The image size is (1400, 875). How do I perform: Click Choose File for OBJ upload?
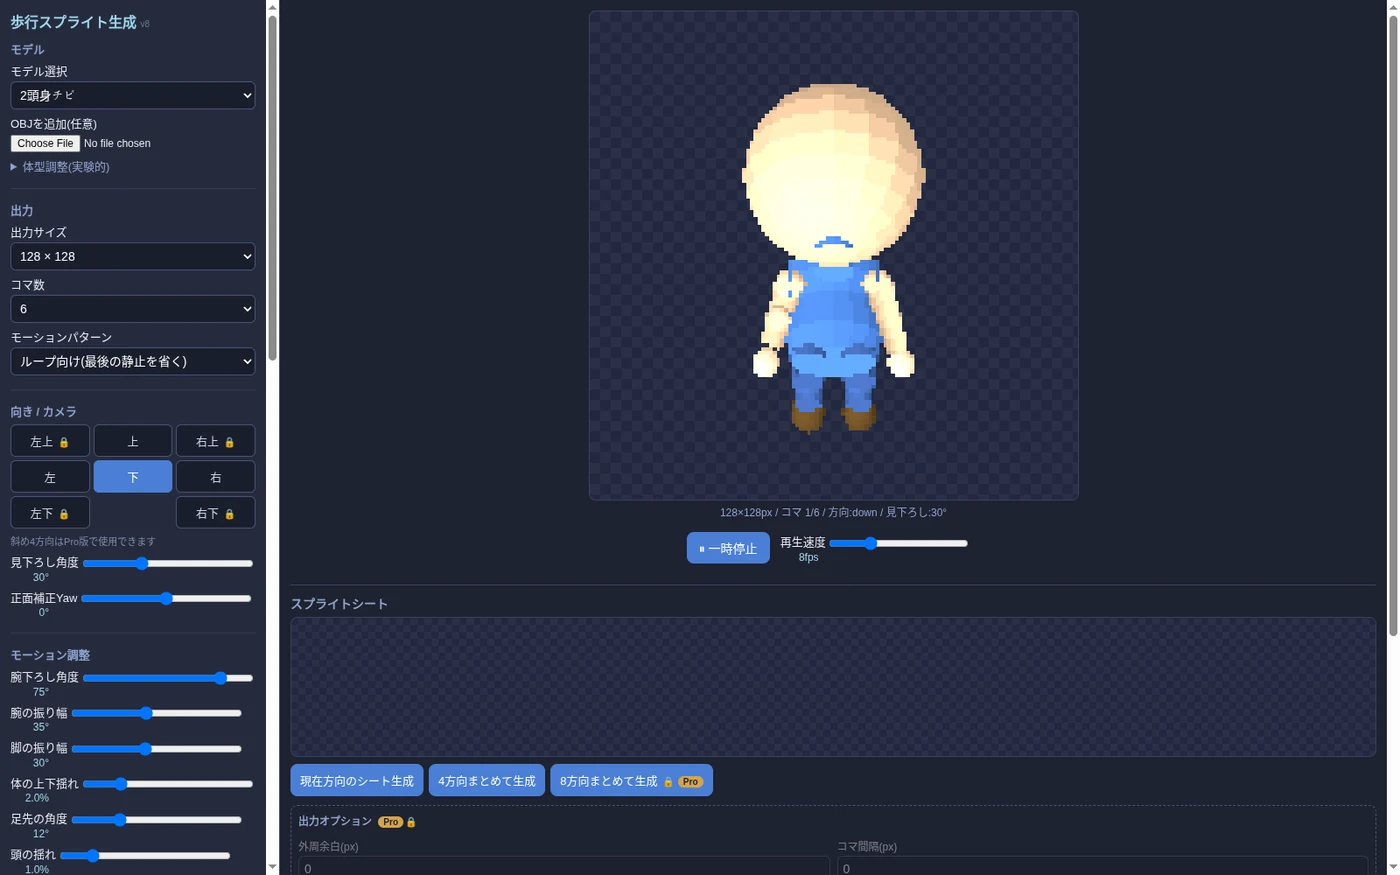(x=45, y=143)
